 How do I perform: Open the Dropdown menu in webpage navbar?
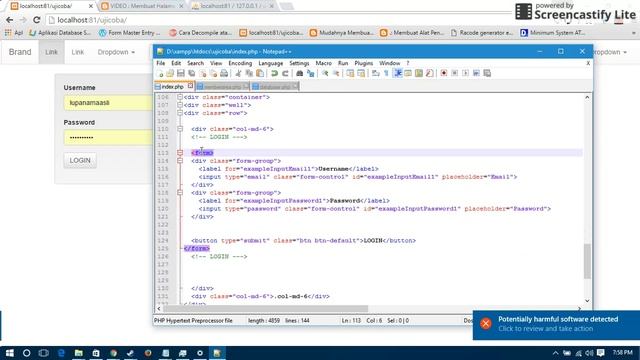pos(116,52)
